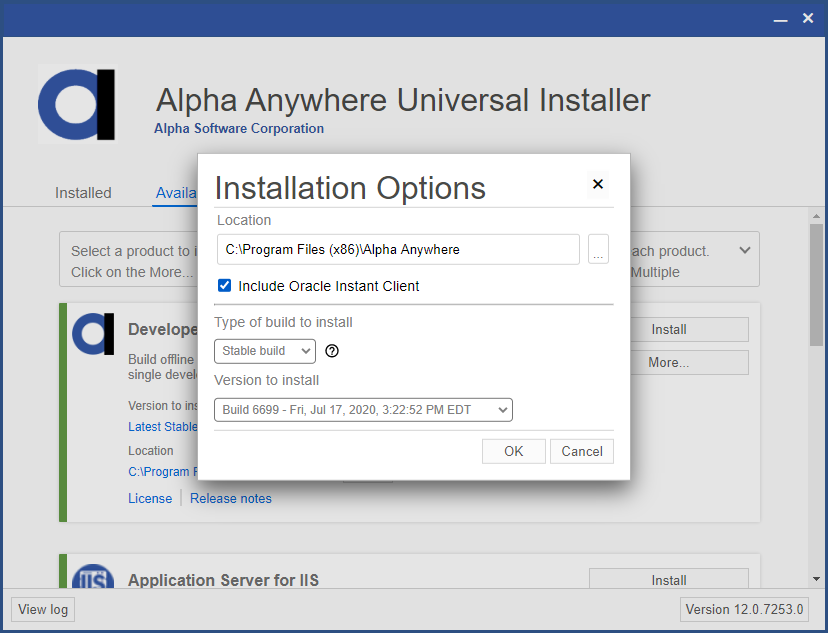Image resolution: width=828 pixels, height=633 pixels.
Task: Click the Alpha Anywhere logo in header
Action: point(77,104)
